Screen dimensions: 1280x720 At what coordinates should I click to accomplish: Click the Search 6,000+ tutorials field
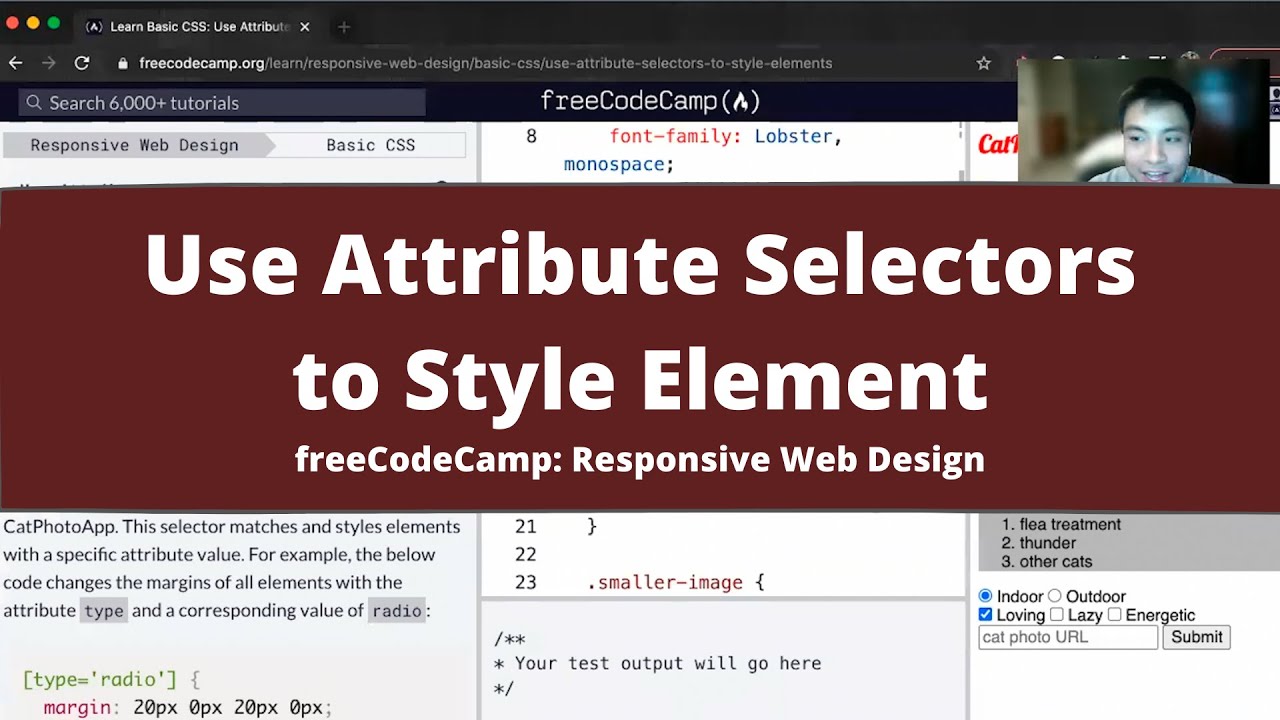click(222, 103)
